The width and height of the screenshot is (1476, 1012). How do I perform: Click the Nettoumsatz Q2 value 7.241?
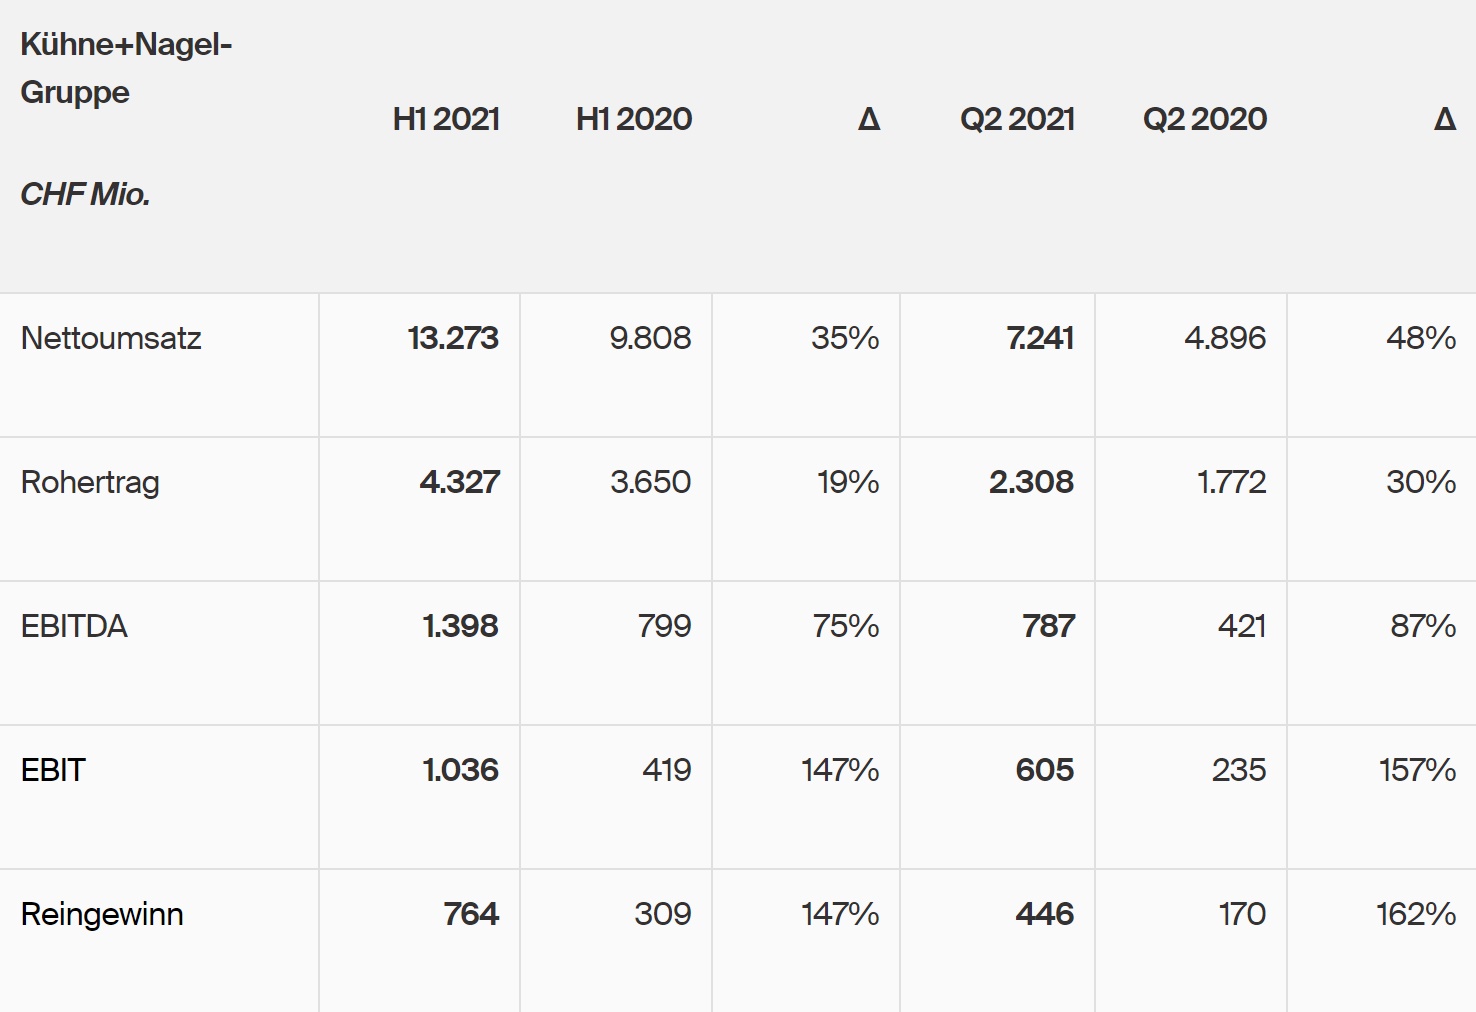(1040, 338)
